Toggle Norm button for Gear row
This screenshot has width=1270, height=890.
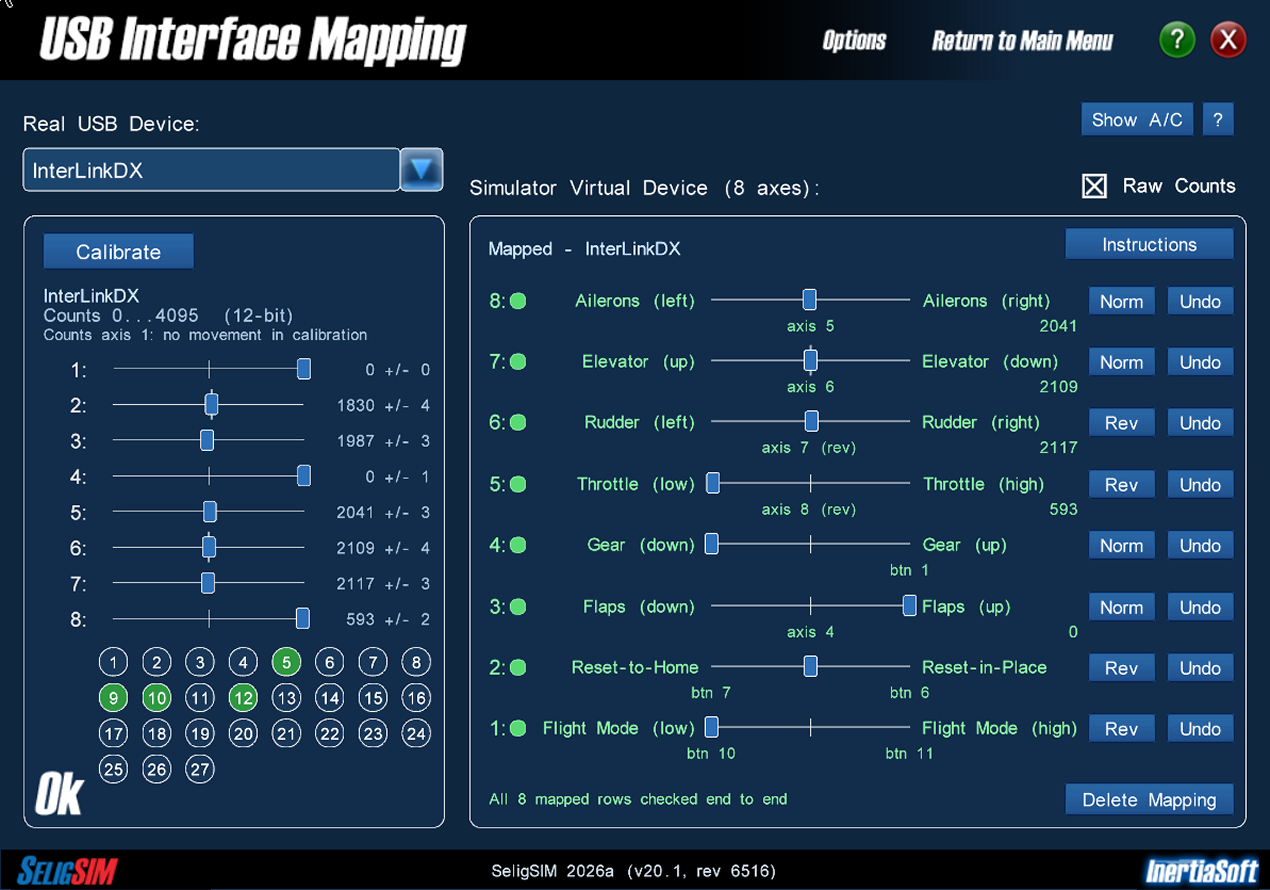click(x=1122, y=546)
